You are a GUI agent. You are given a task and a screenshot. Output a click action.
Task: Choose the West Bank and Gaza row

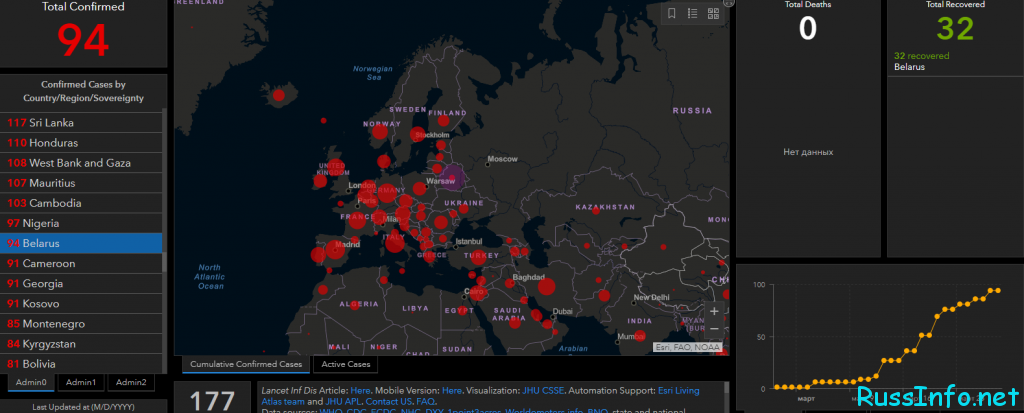pyautogui.click(x=81, y=163)
